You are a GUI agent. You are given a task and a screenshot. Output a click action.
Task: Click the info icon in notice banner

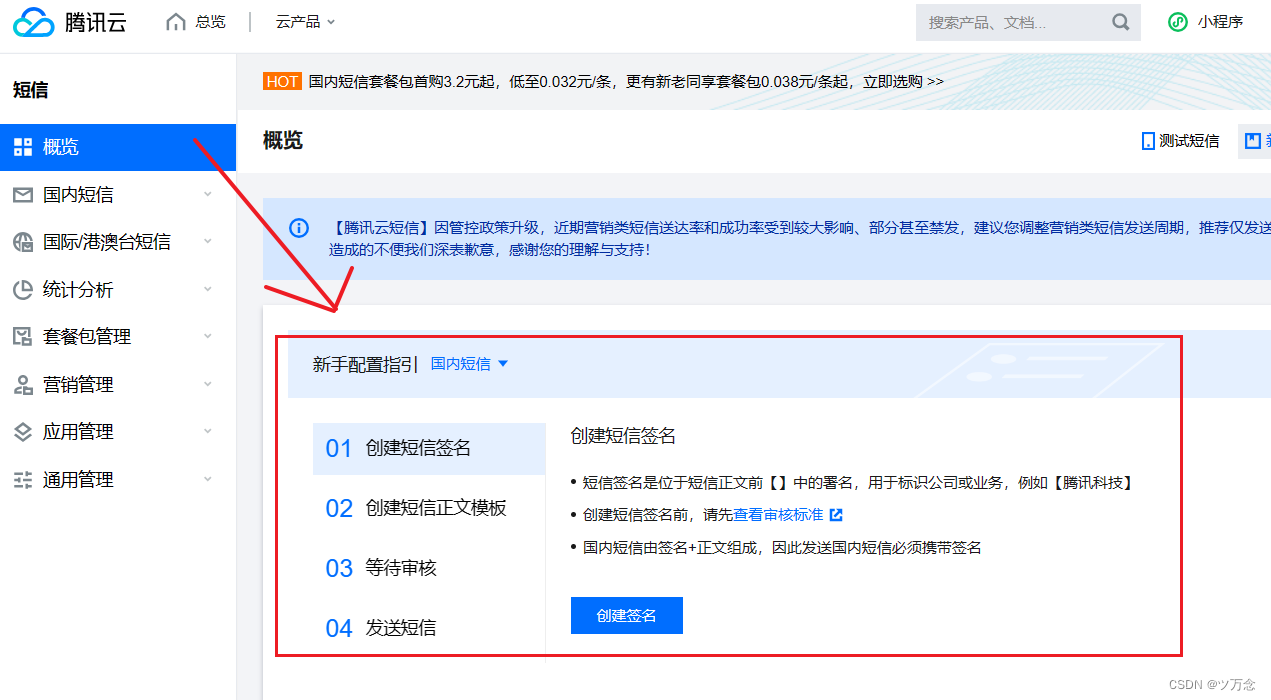point(299,228)
